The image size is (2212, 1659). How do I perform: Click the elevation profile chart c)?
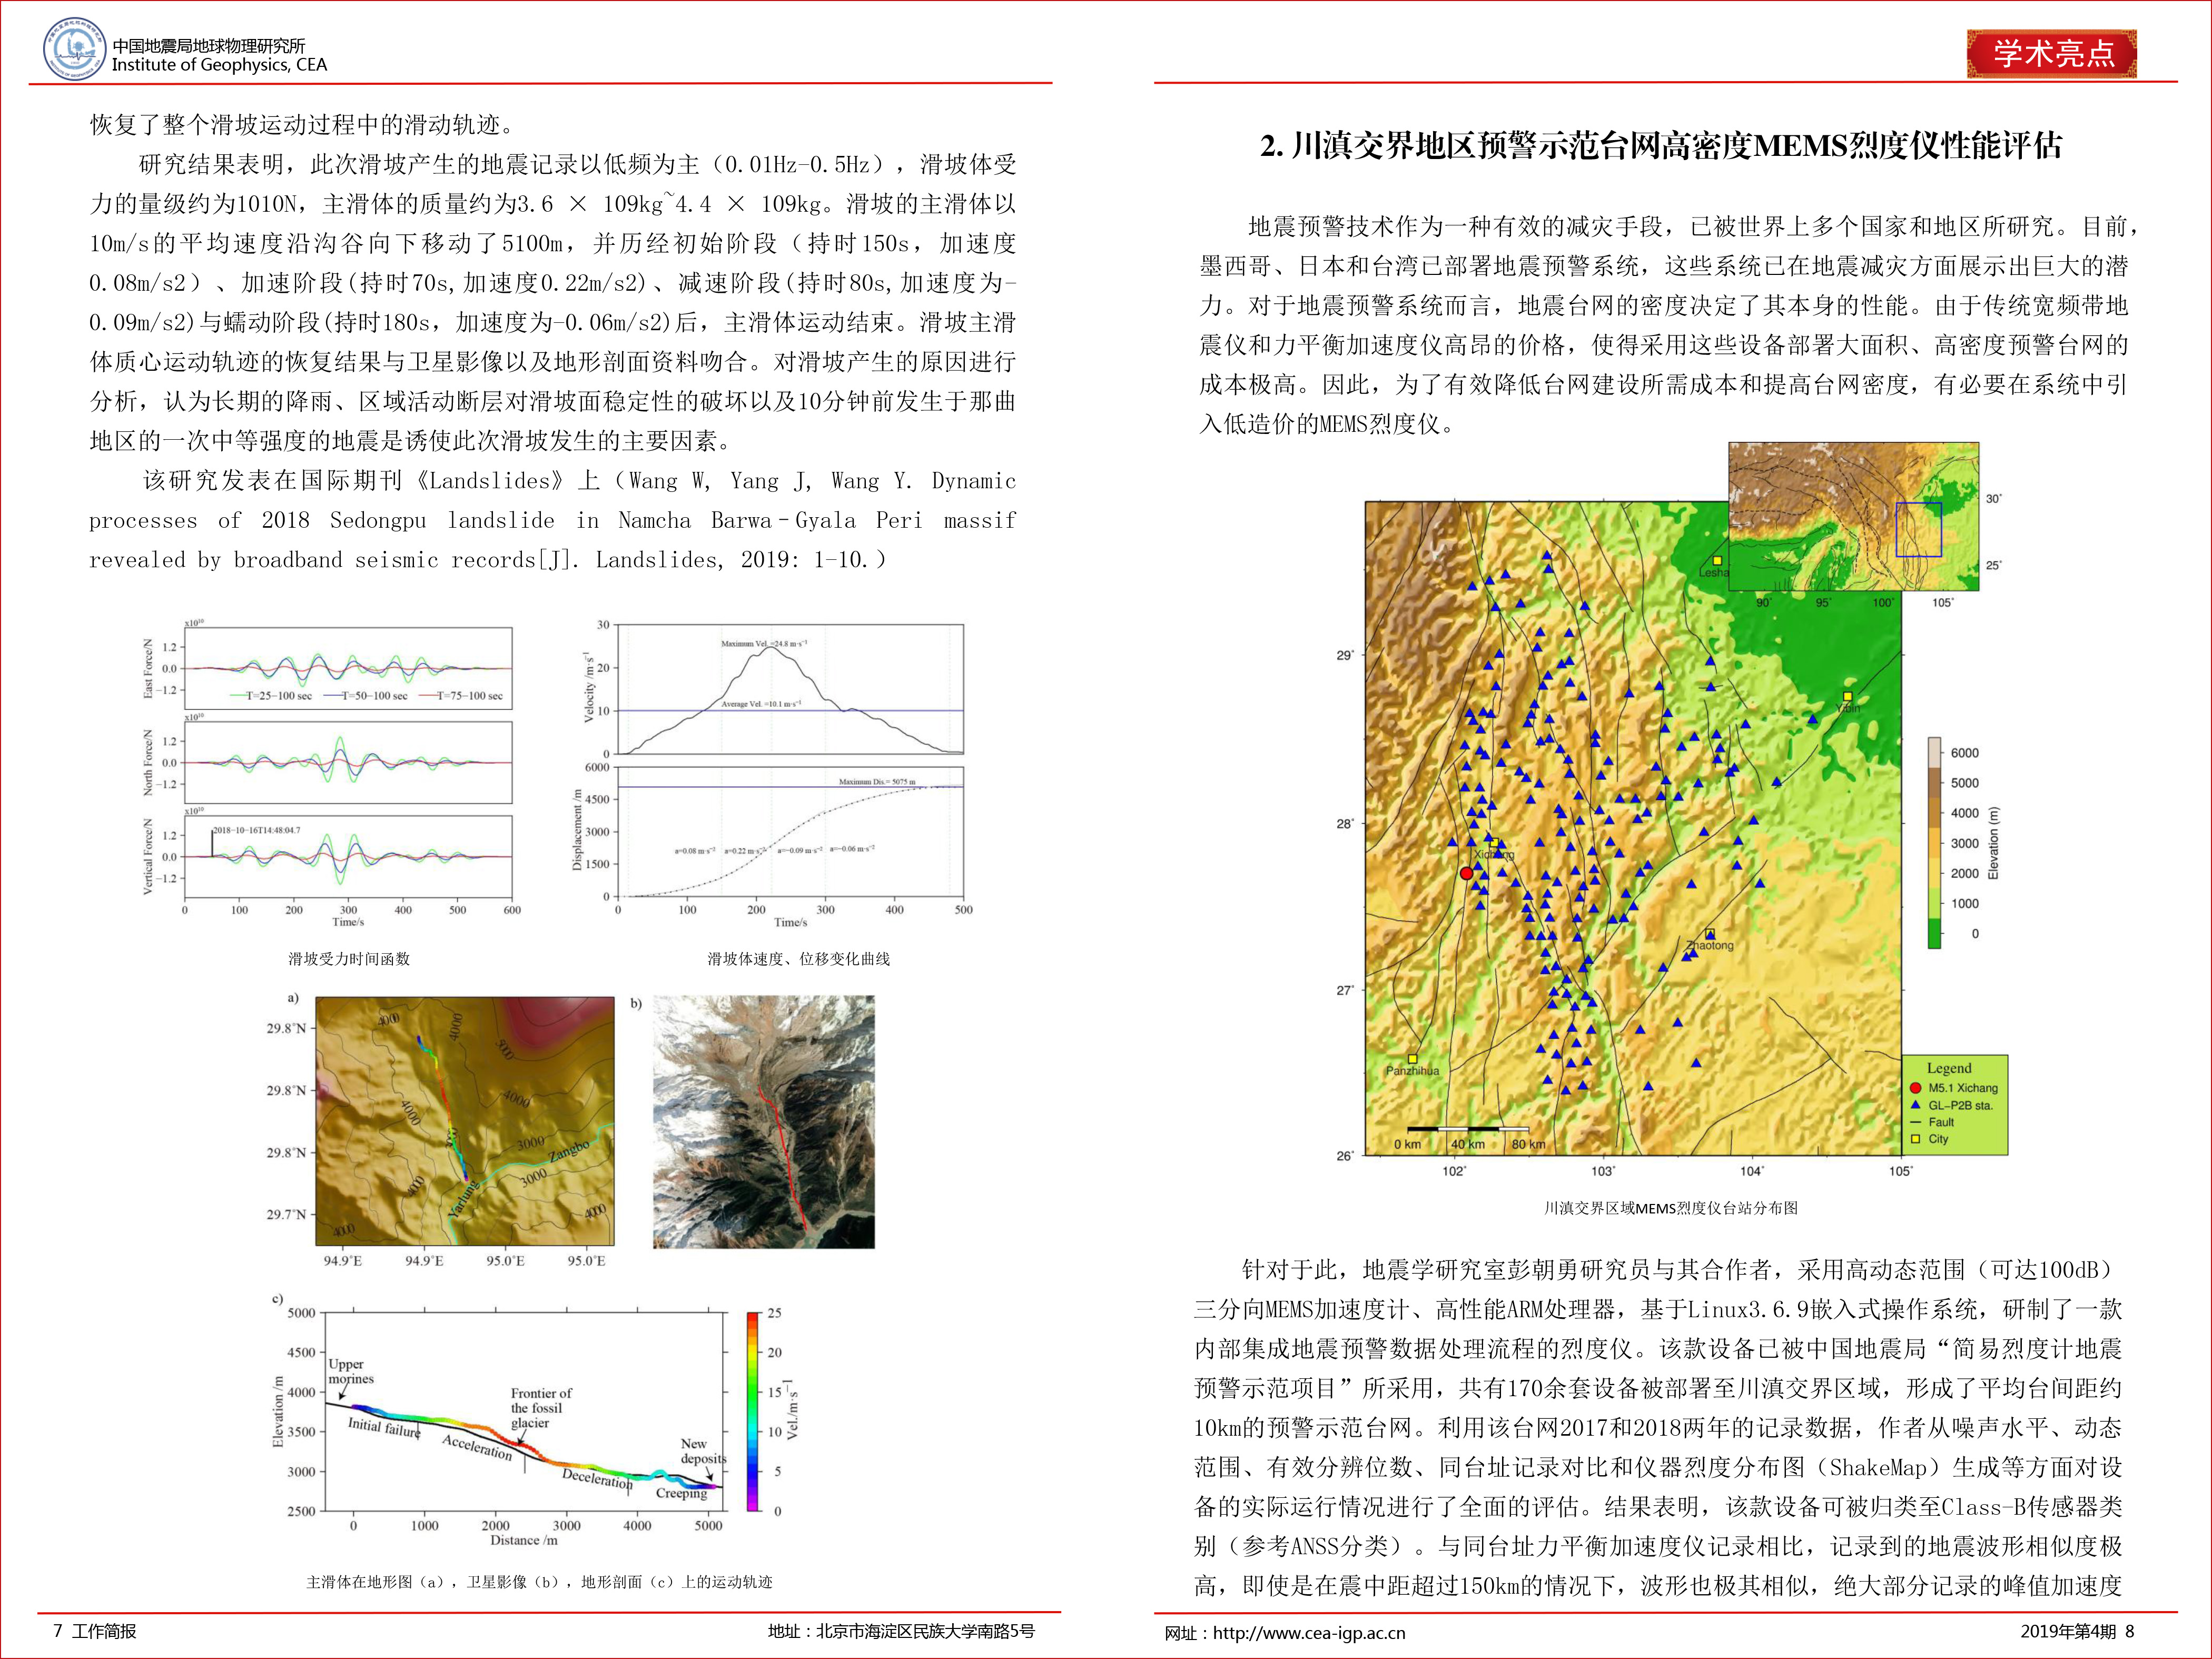click(x=525, y=1411)
